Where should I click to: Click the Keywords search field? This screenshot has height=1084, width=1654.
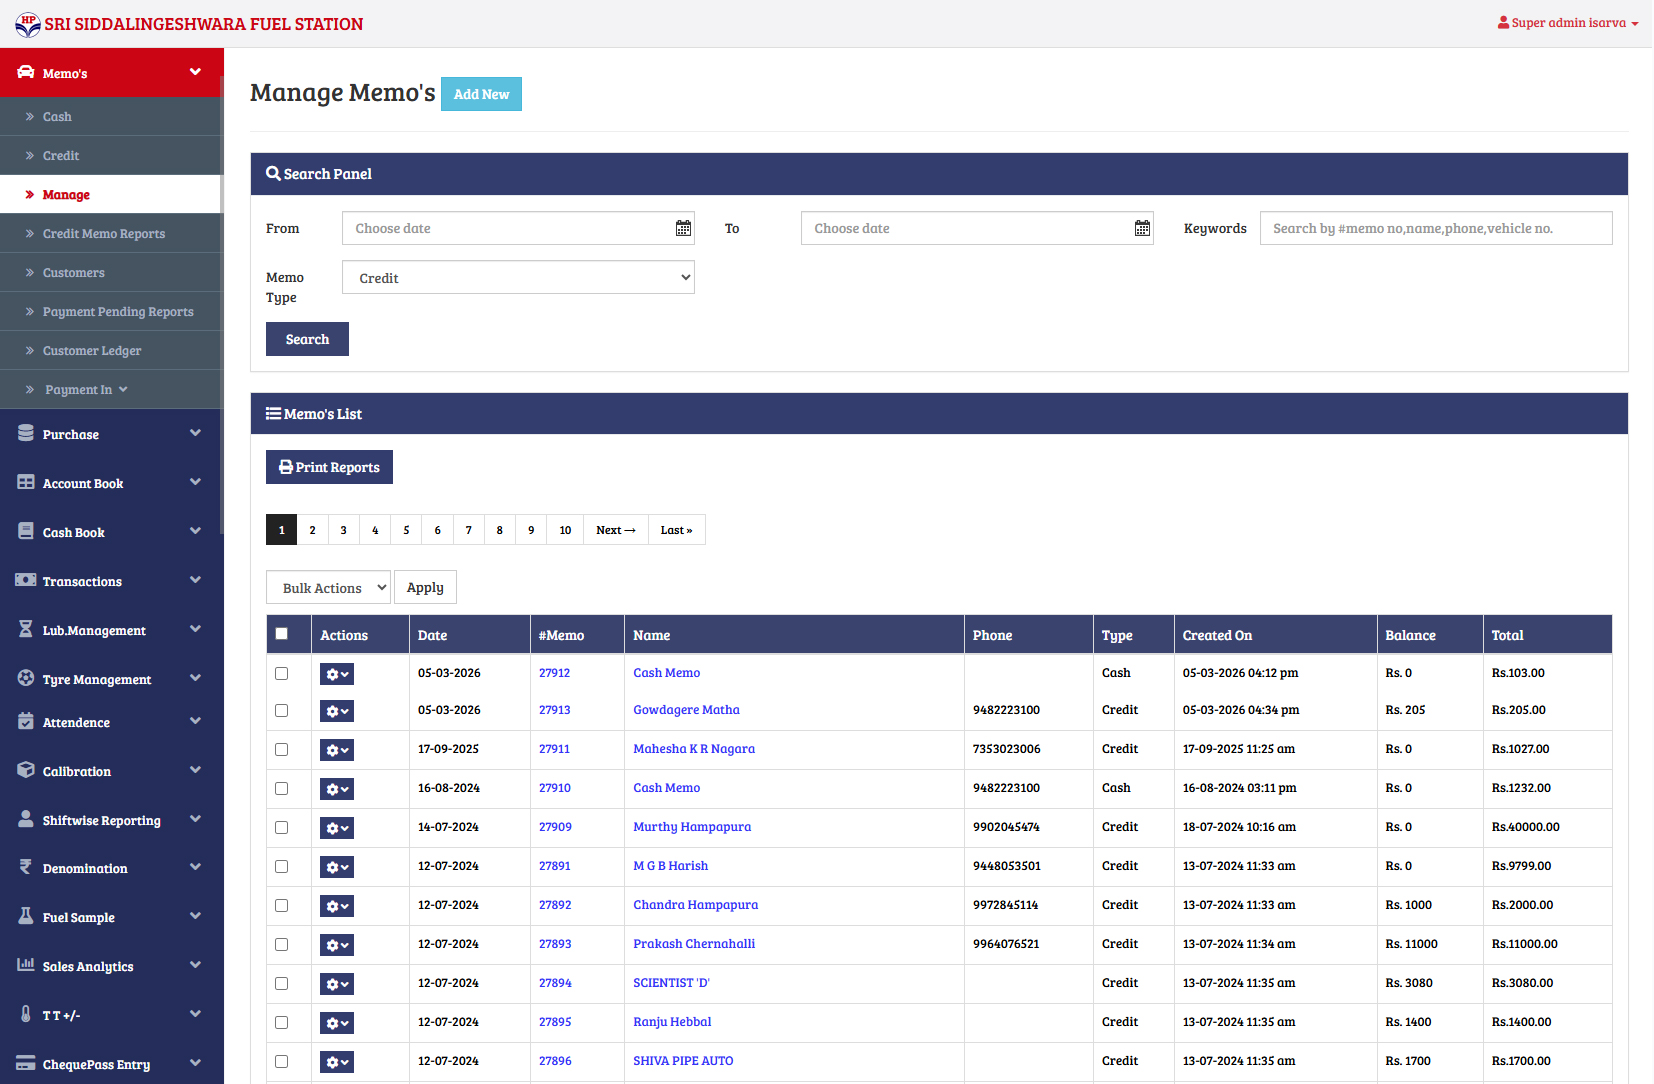[x=1435, y=228]
